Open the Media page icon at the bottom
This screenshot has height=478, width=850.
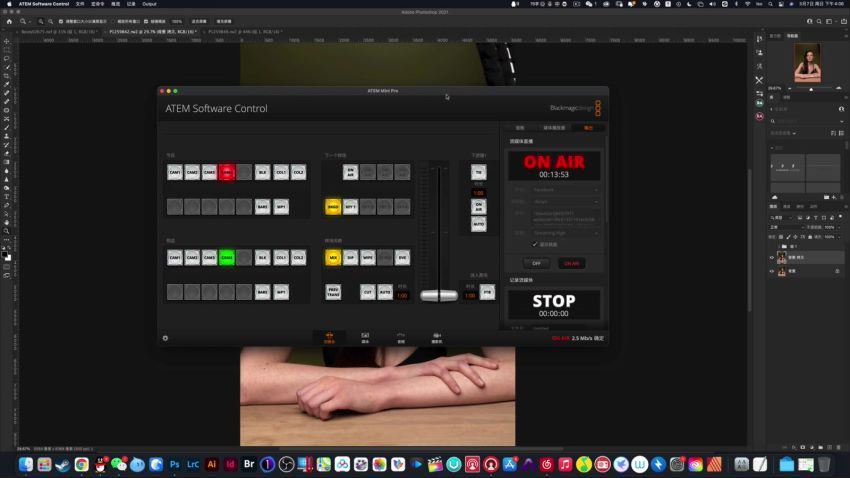click(365, 338)
